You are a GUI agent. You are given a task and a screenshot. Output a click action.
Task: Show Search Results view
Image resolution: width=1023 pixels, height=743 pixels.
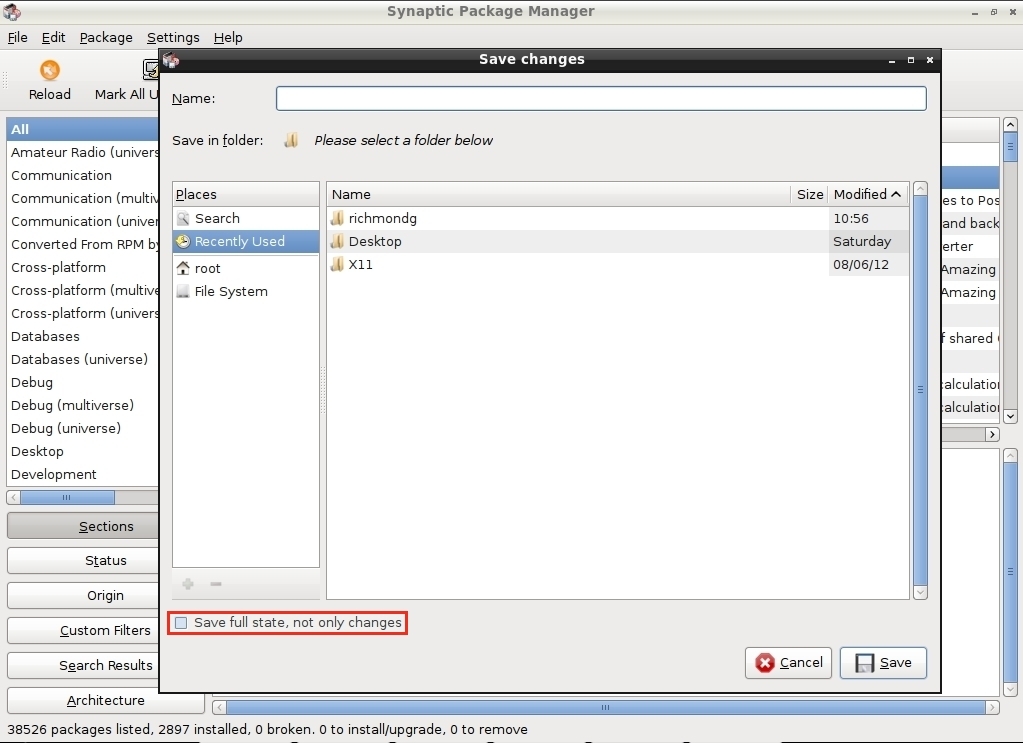tap(83, 665)
